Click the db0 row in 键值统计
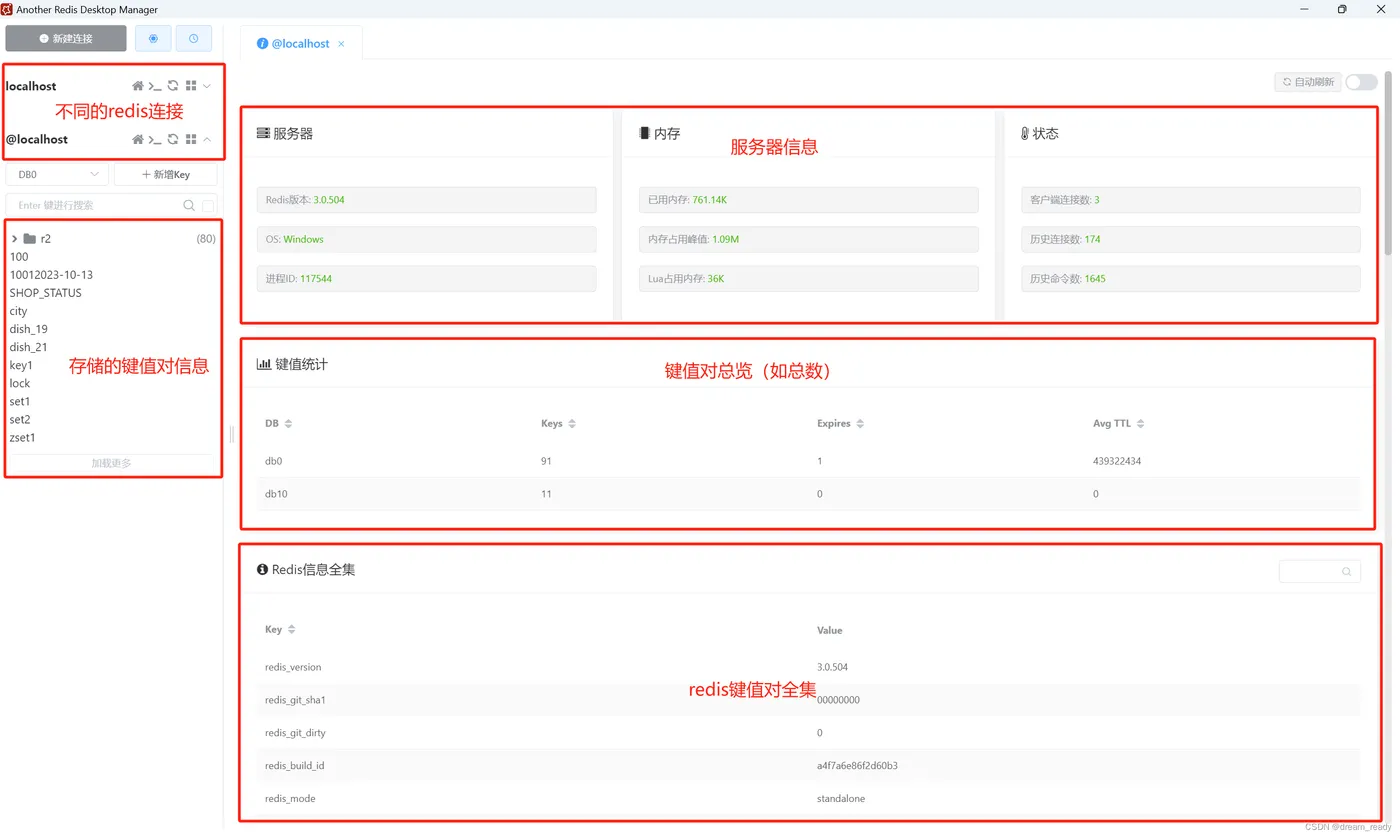The height and width of the screenshot is (837, 1400). coord(808,461)
